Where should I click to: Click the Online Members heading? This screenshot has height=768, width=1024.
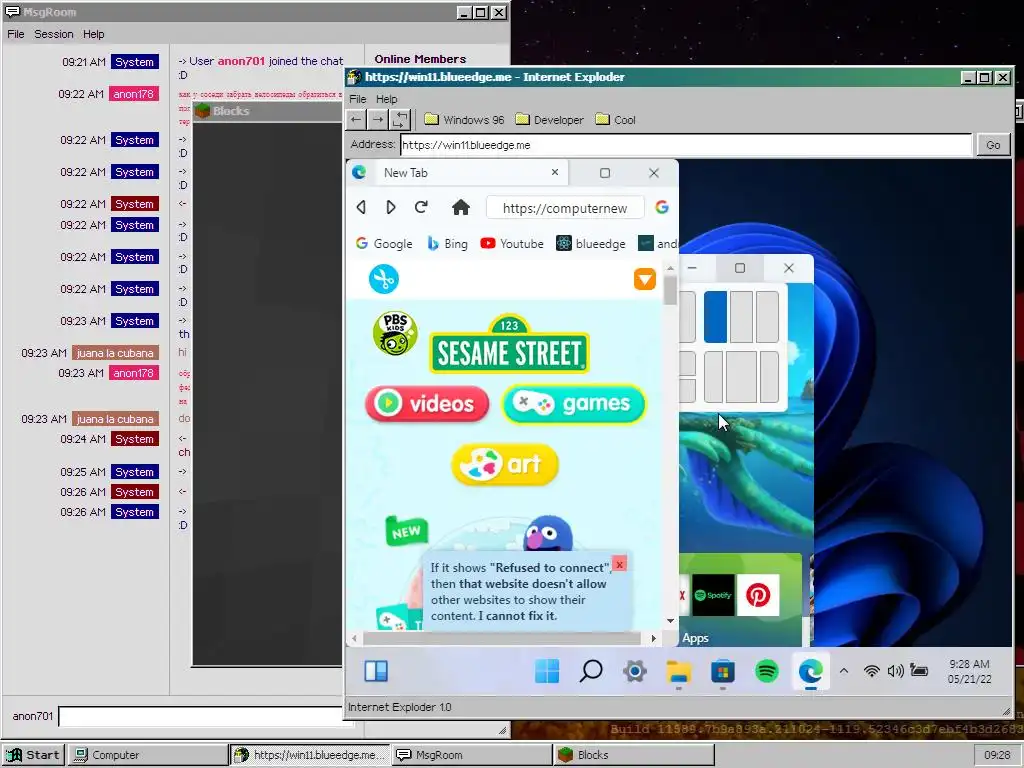420,59
